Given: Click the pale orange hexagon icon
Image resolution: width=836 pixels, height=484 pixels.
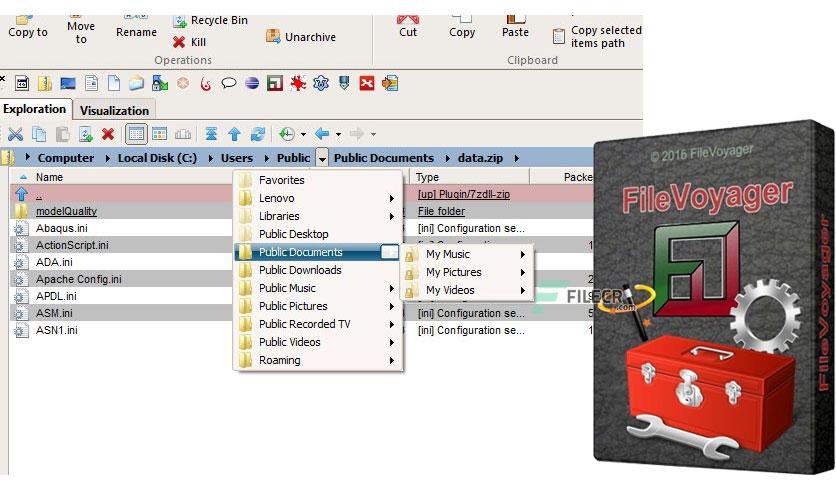Looking at the screenshot, I should click(x=183, y=83).
